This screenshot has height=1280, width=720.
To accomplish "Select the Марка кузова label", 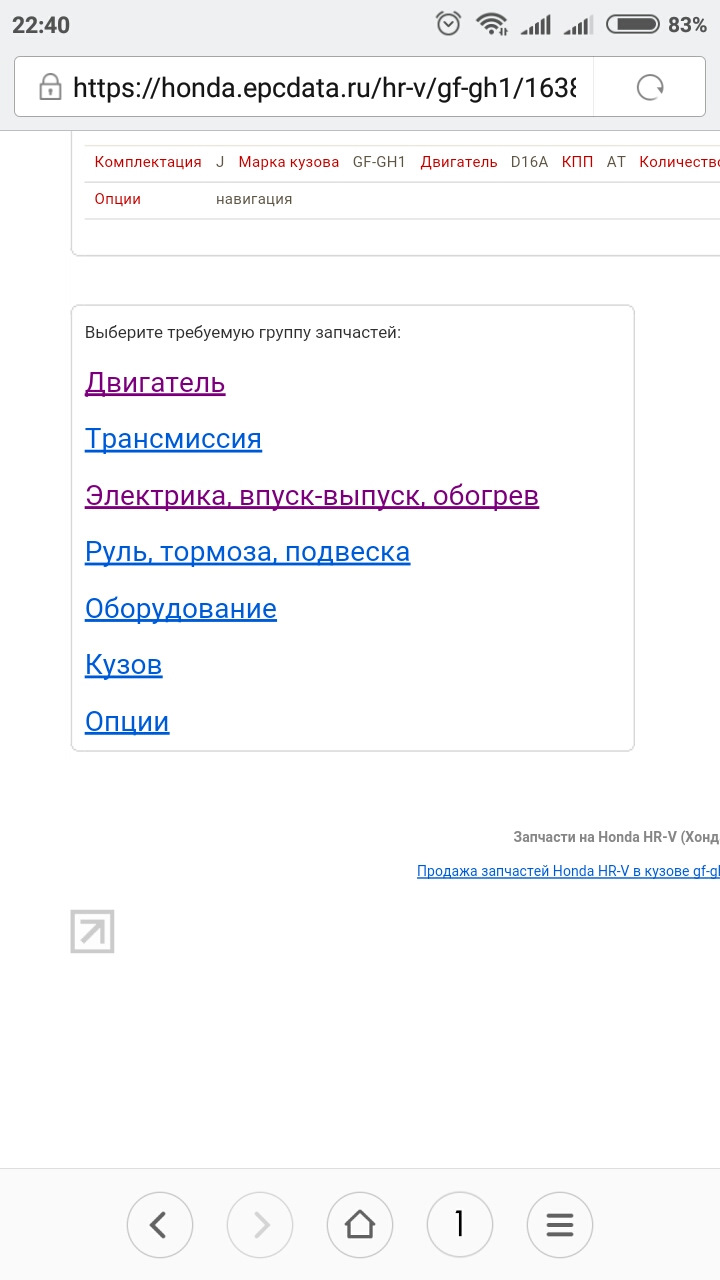I will click(x=289, y=162).
